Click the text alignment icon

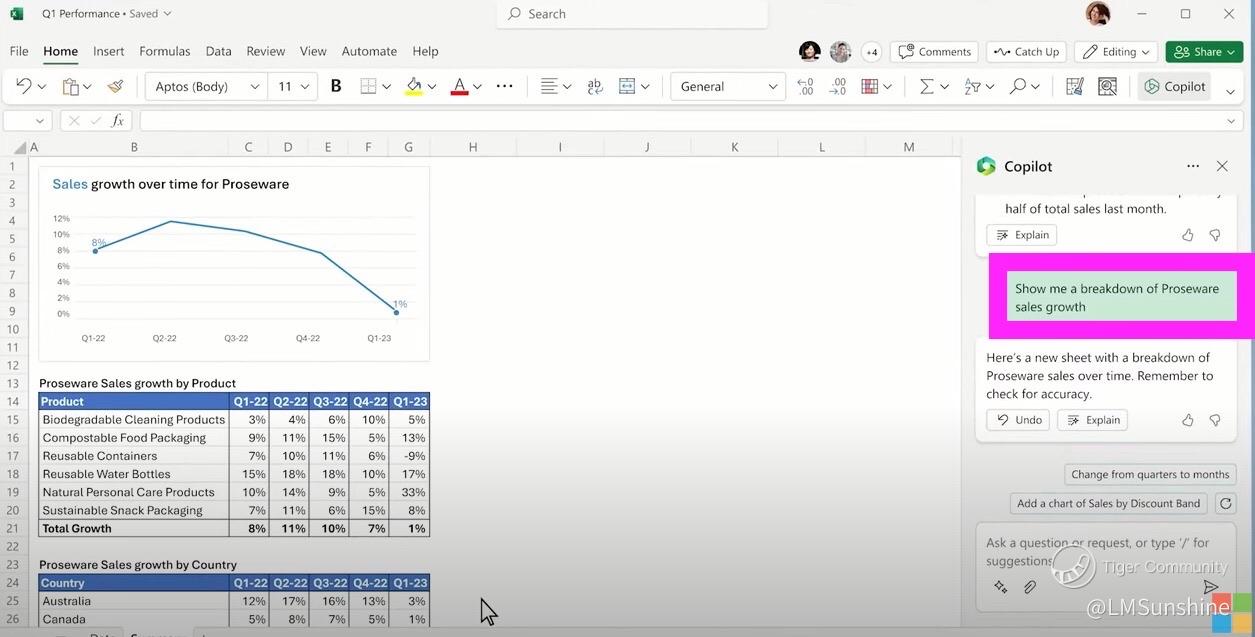coord(549,87)
